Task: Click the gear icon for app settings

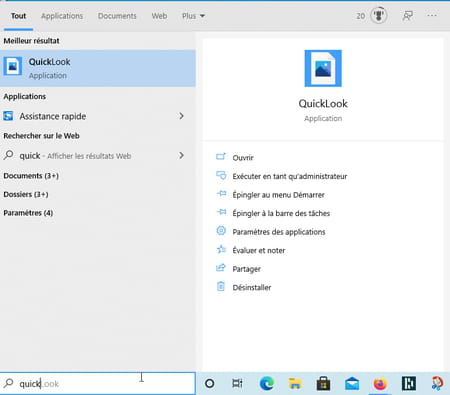Action: pyautogui.click(x=221, y=230)
